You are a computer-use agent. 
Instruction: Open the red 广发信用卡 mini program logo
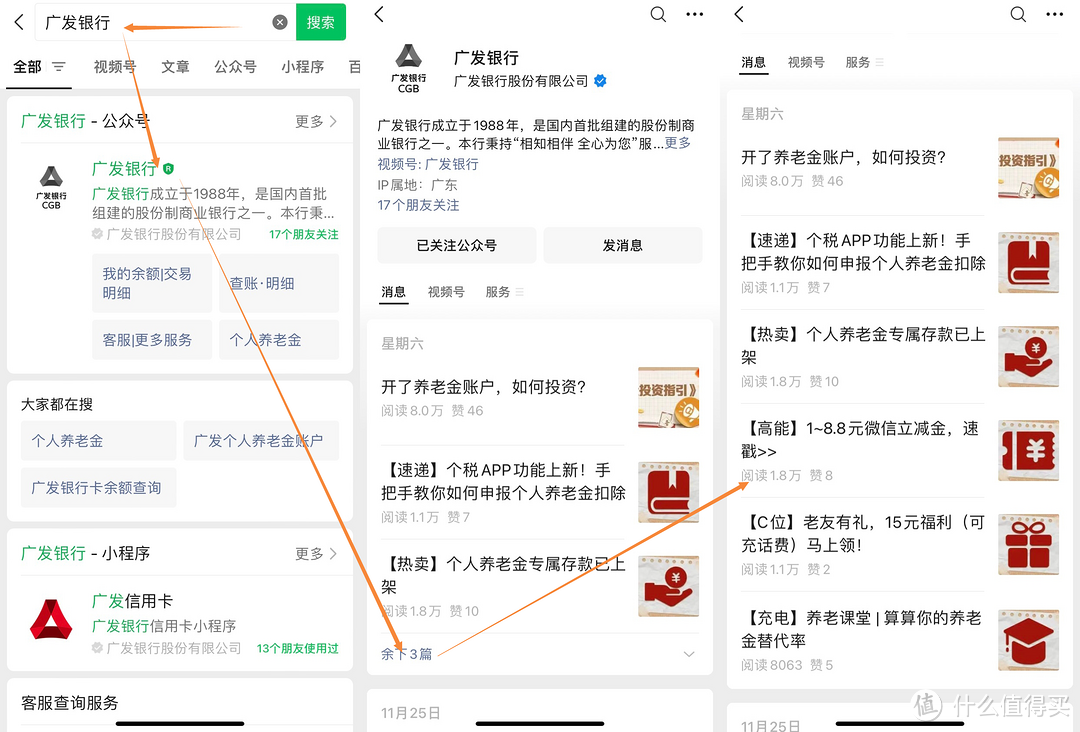point(51,619)
